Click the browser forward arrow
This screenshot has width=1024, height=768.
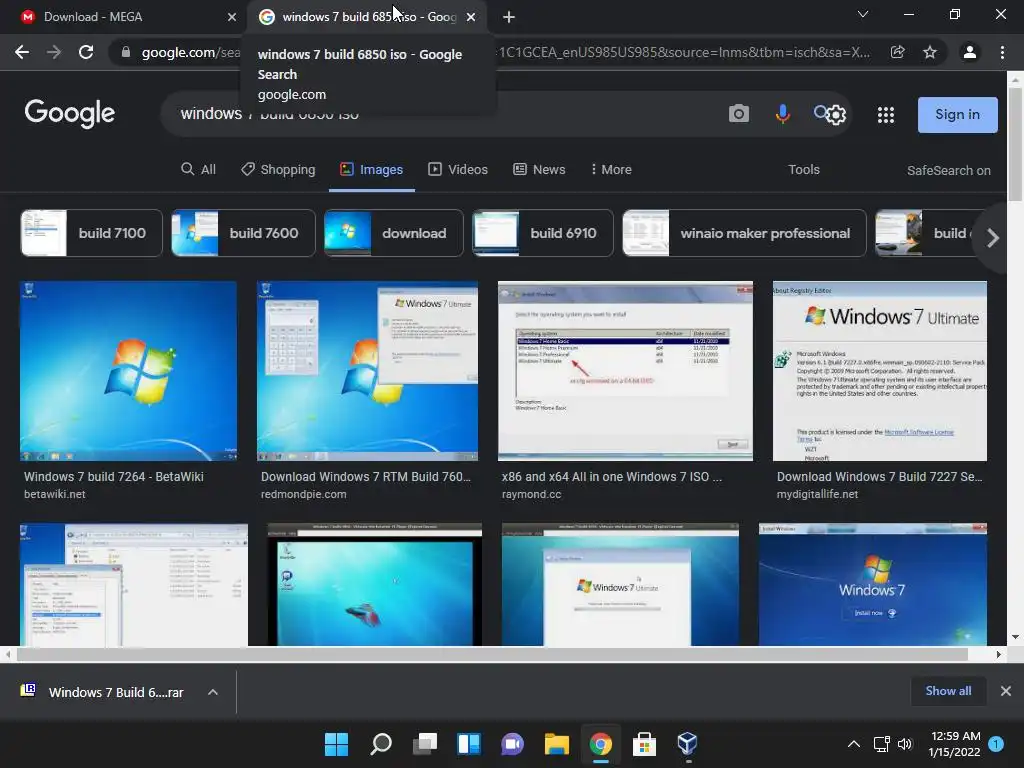point(54,52)
